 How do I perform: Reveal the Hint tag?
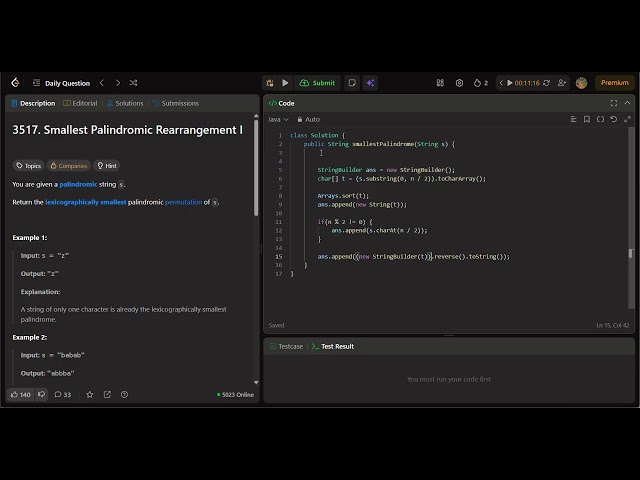pos(107,166)
